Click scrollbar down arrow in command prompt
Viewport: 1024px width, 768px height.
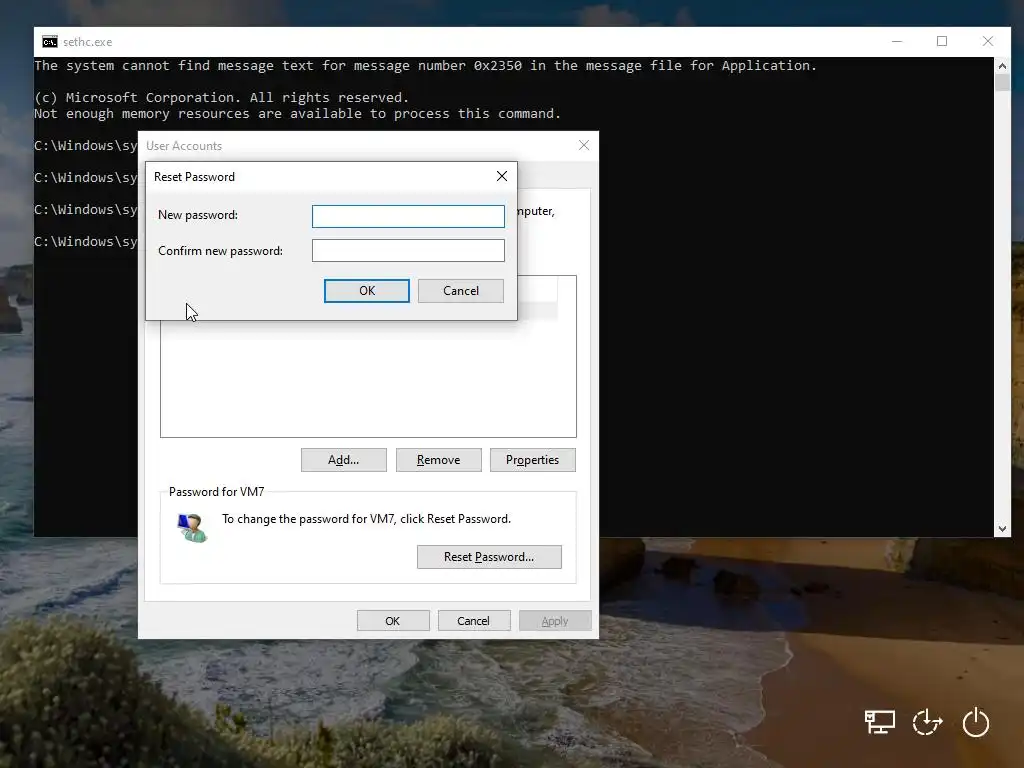pyautogui.click(x=1002, y=529)
